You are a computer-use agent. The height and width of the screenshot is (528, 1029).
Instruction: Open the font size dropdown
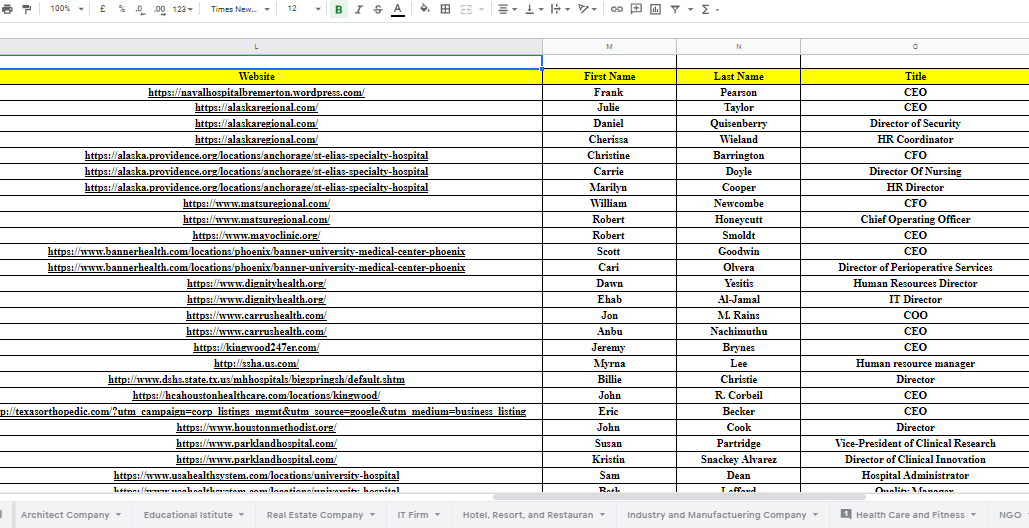[304, 9]
